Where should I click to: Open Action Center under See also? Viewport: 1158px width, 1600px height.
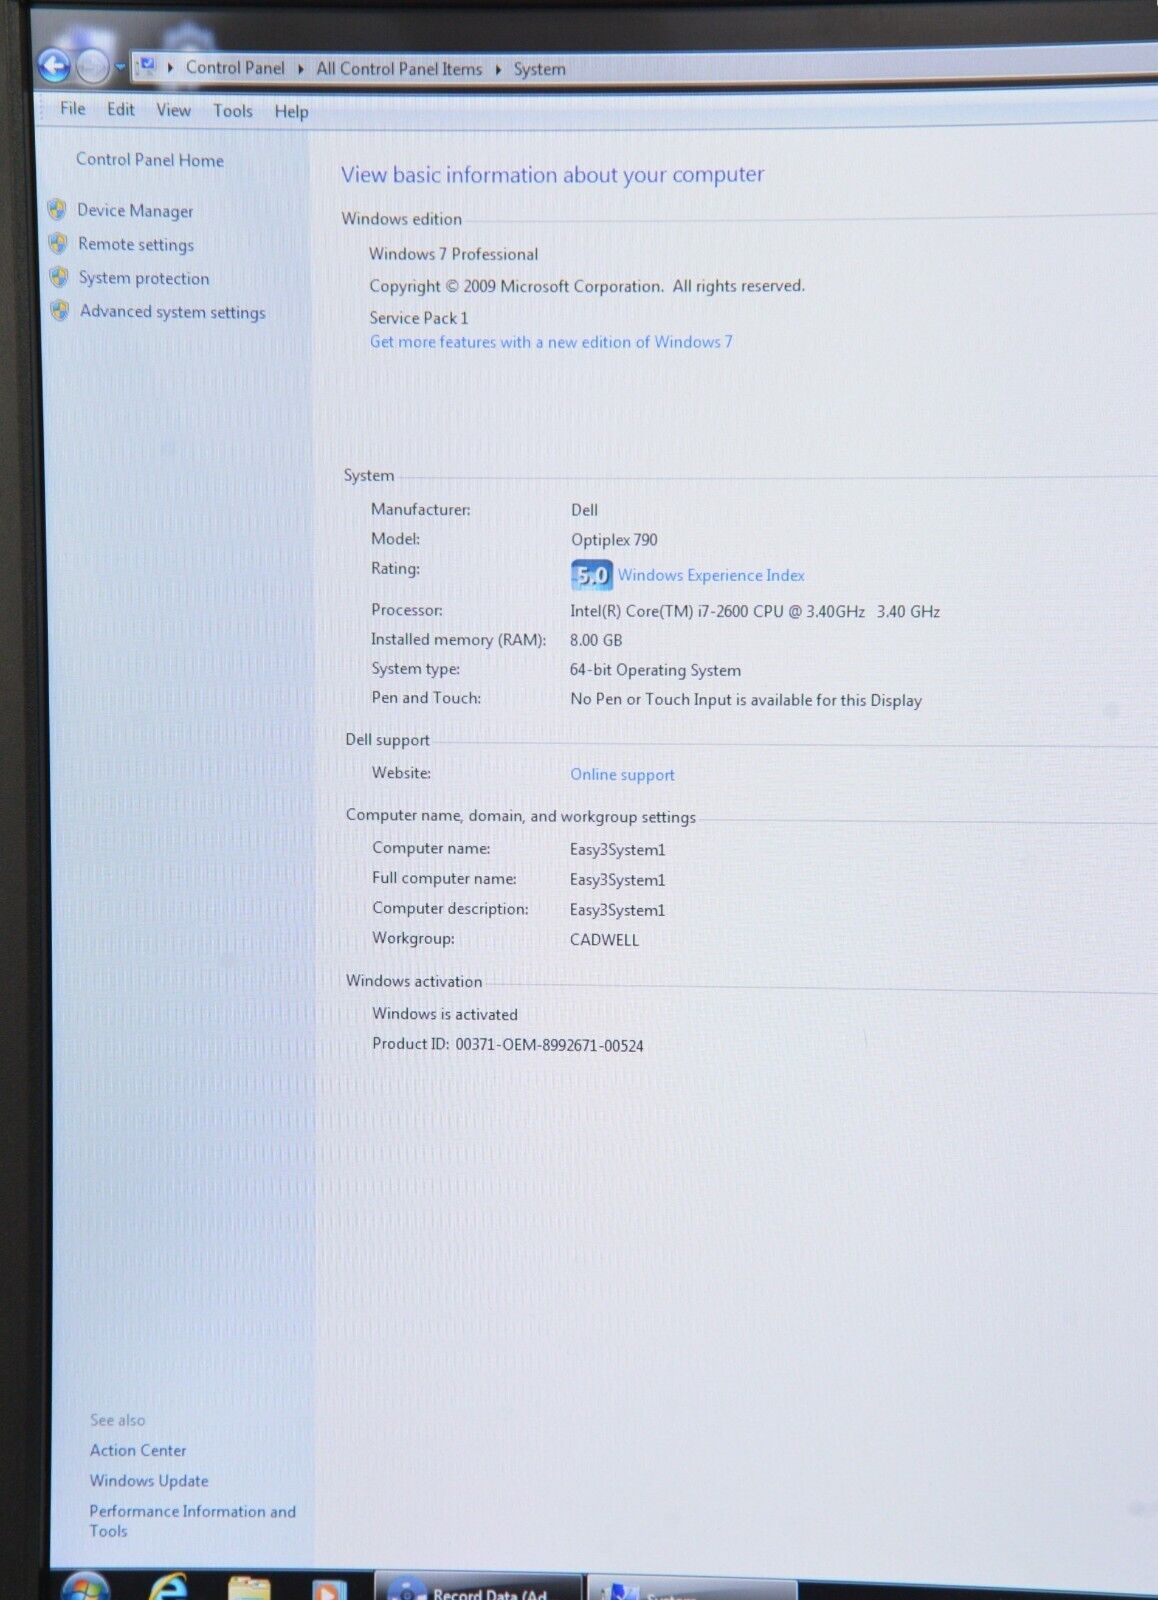(x=138, y=1450)
